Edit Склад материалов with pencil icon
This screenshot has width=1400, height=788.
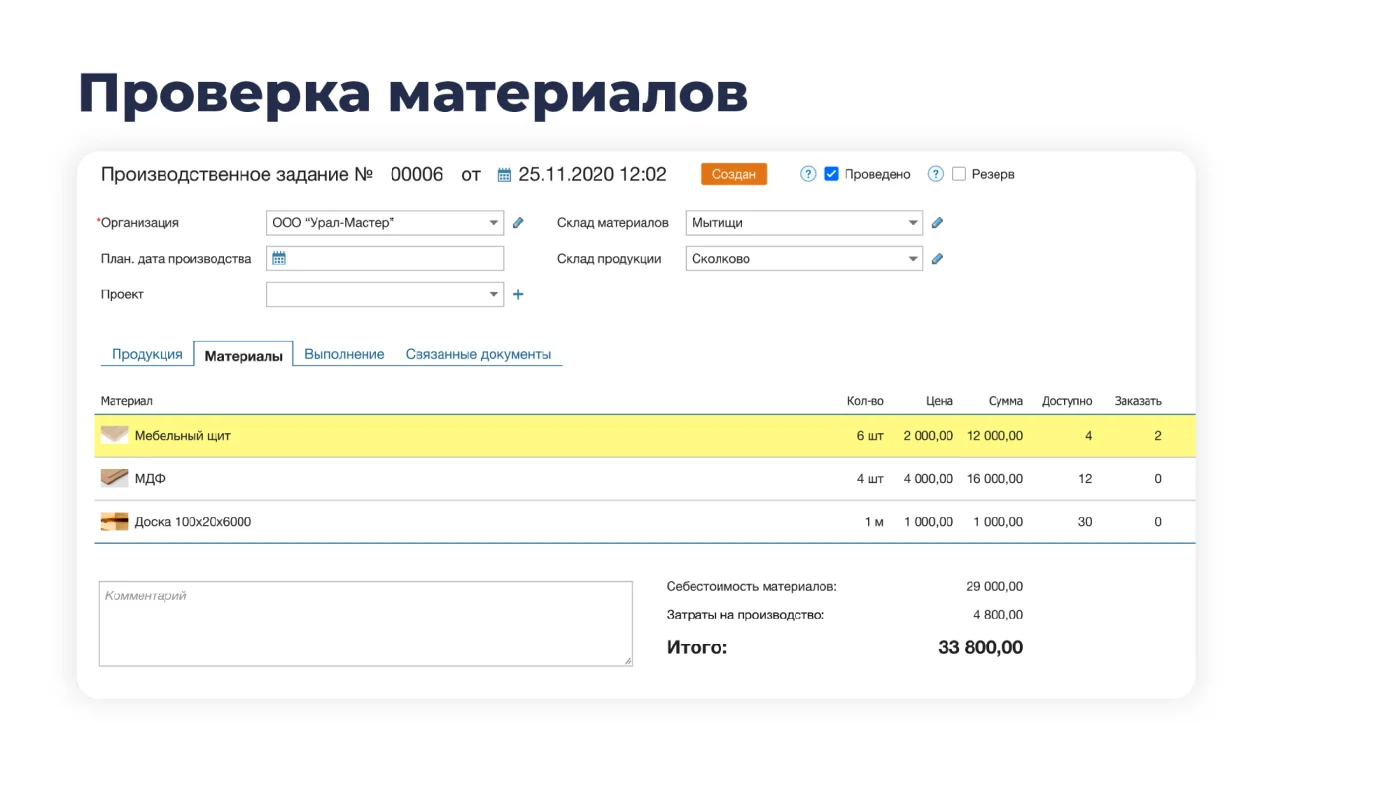coord(937,223)
